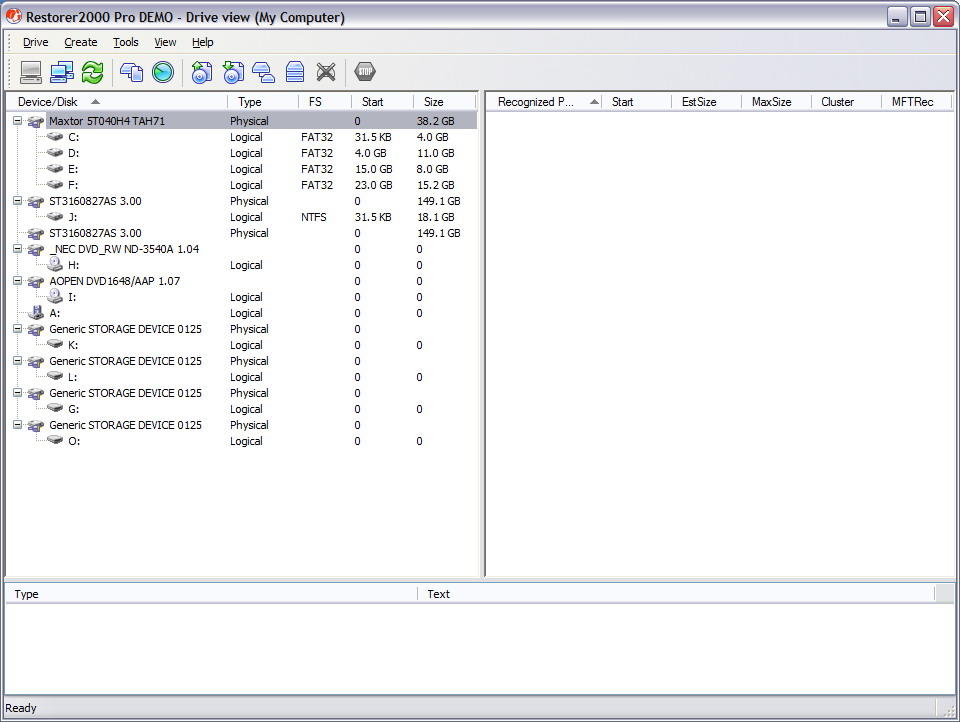This screenshot has height=722, width=960.
Task: Click the floppy drive icon for A:
Action: tap(37, 312)
